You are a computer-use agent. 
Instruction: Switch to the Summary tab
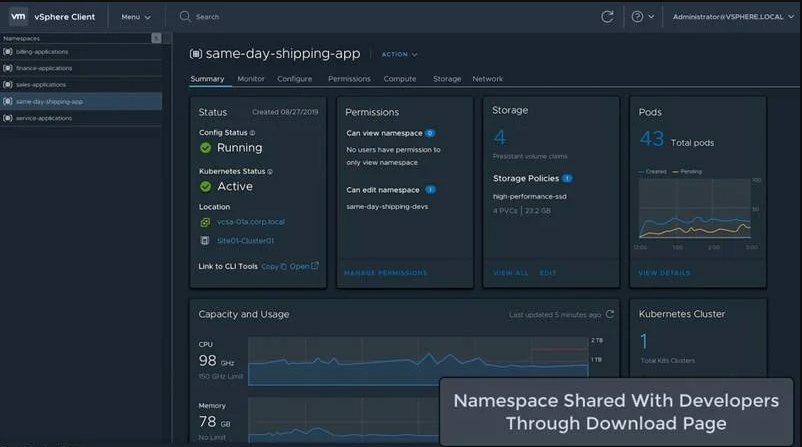pos(207,79)
